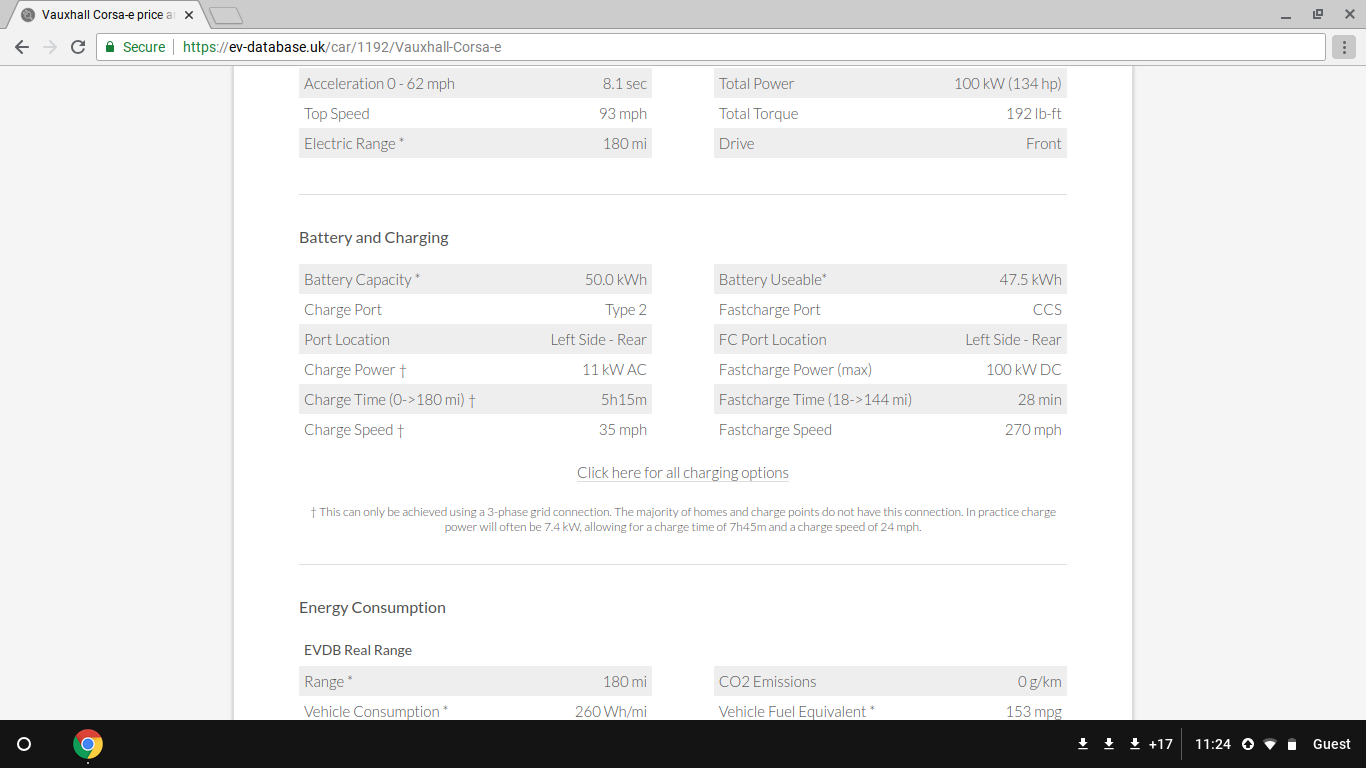
Task: Click the Battery and Charging heading
Action: coord(374,238)
